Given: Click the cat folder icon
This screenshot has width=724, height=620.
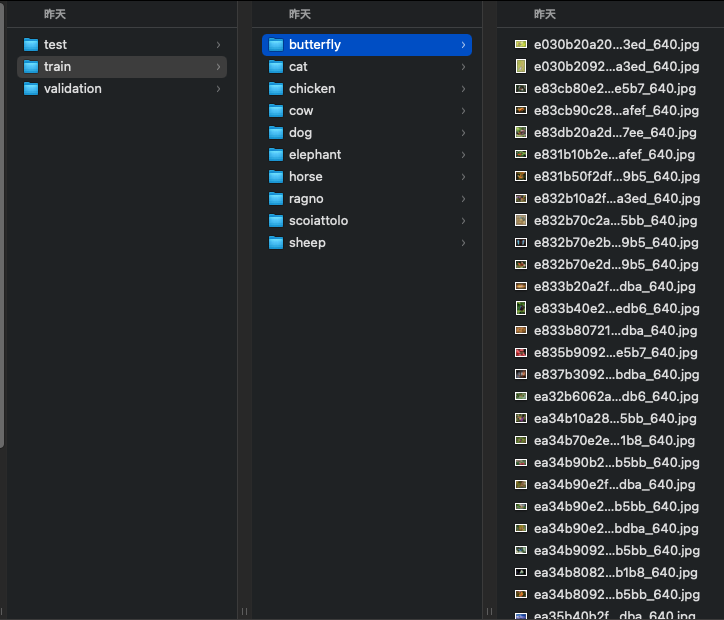Looking at the screenshot, I should click(x=276, y=67).
